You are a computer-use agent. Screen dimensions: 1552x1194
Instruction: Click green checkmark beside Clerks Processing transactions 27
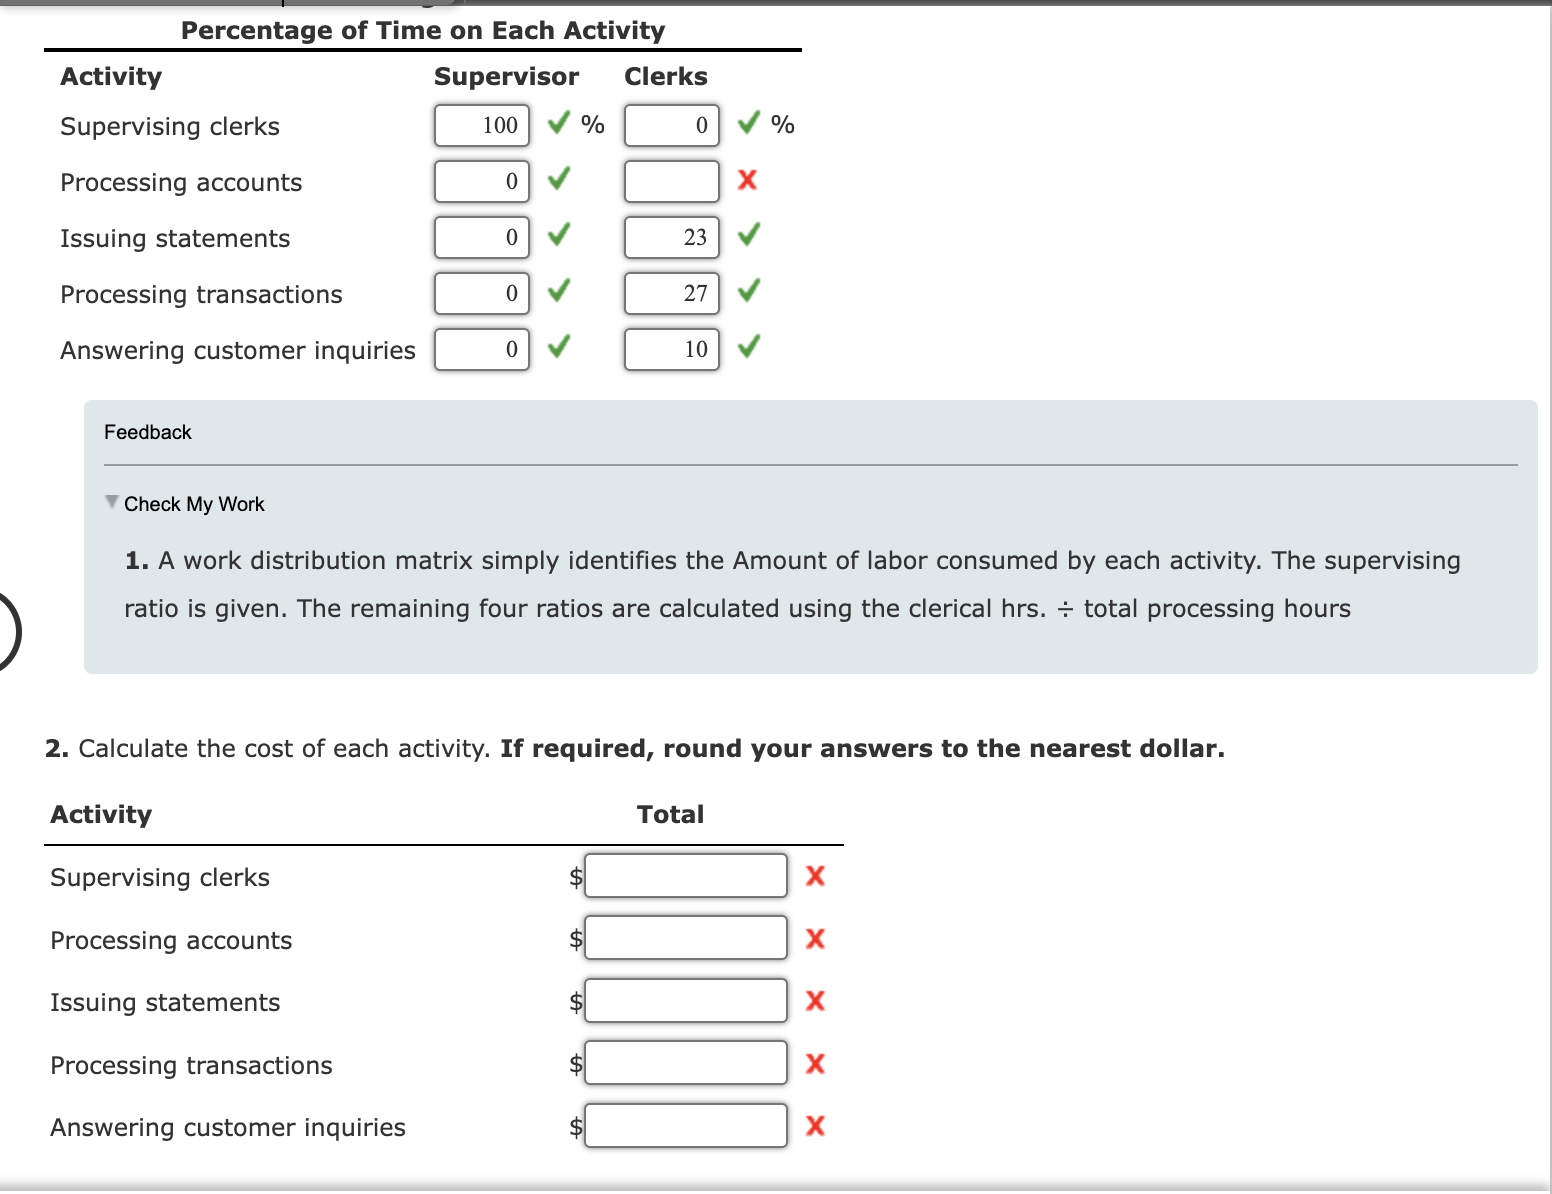pos(749,291)
